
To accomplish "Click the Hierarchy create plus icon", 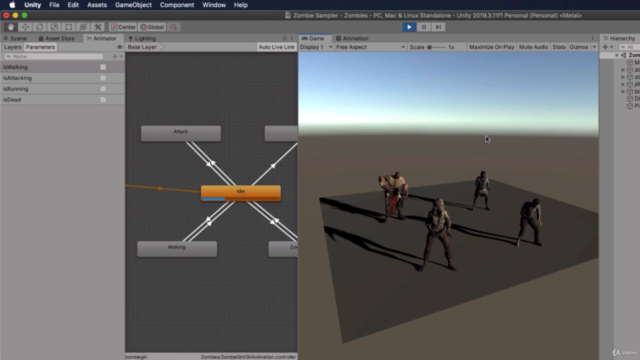I will [605, 47].
